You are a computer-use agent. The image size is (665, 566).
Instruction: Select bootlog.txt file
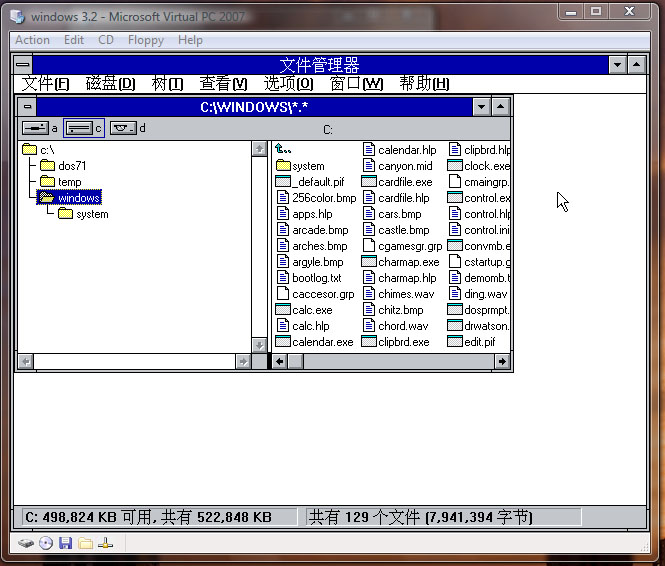309,278
